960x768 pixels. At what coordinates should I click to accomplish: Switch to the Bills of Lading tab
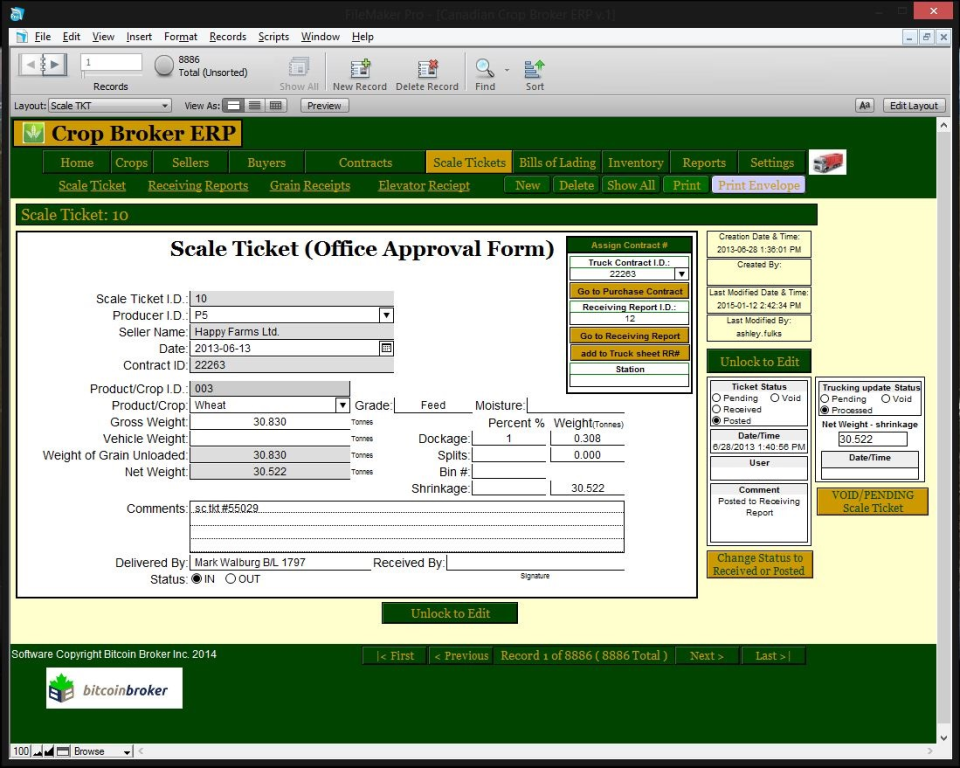click(x=557, y=162)
